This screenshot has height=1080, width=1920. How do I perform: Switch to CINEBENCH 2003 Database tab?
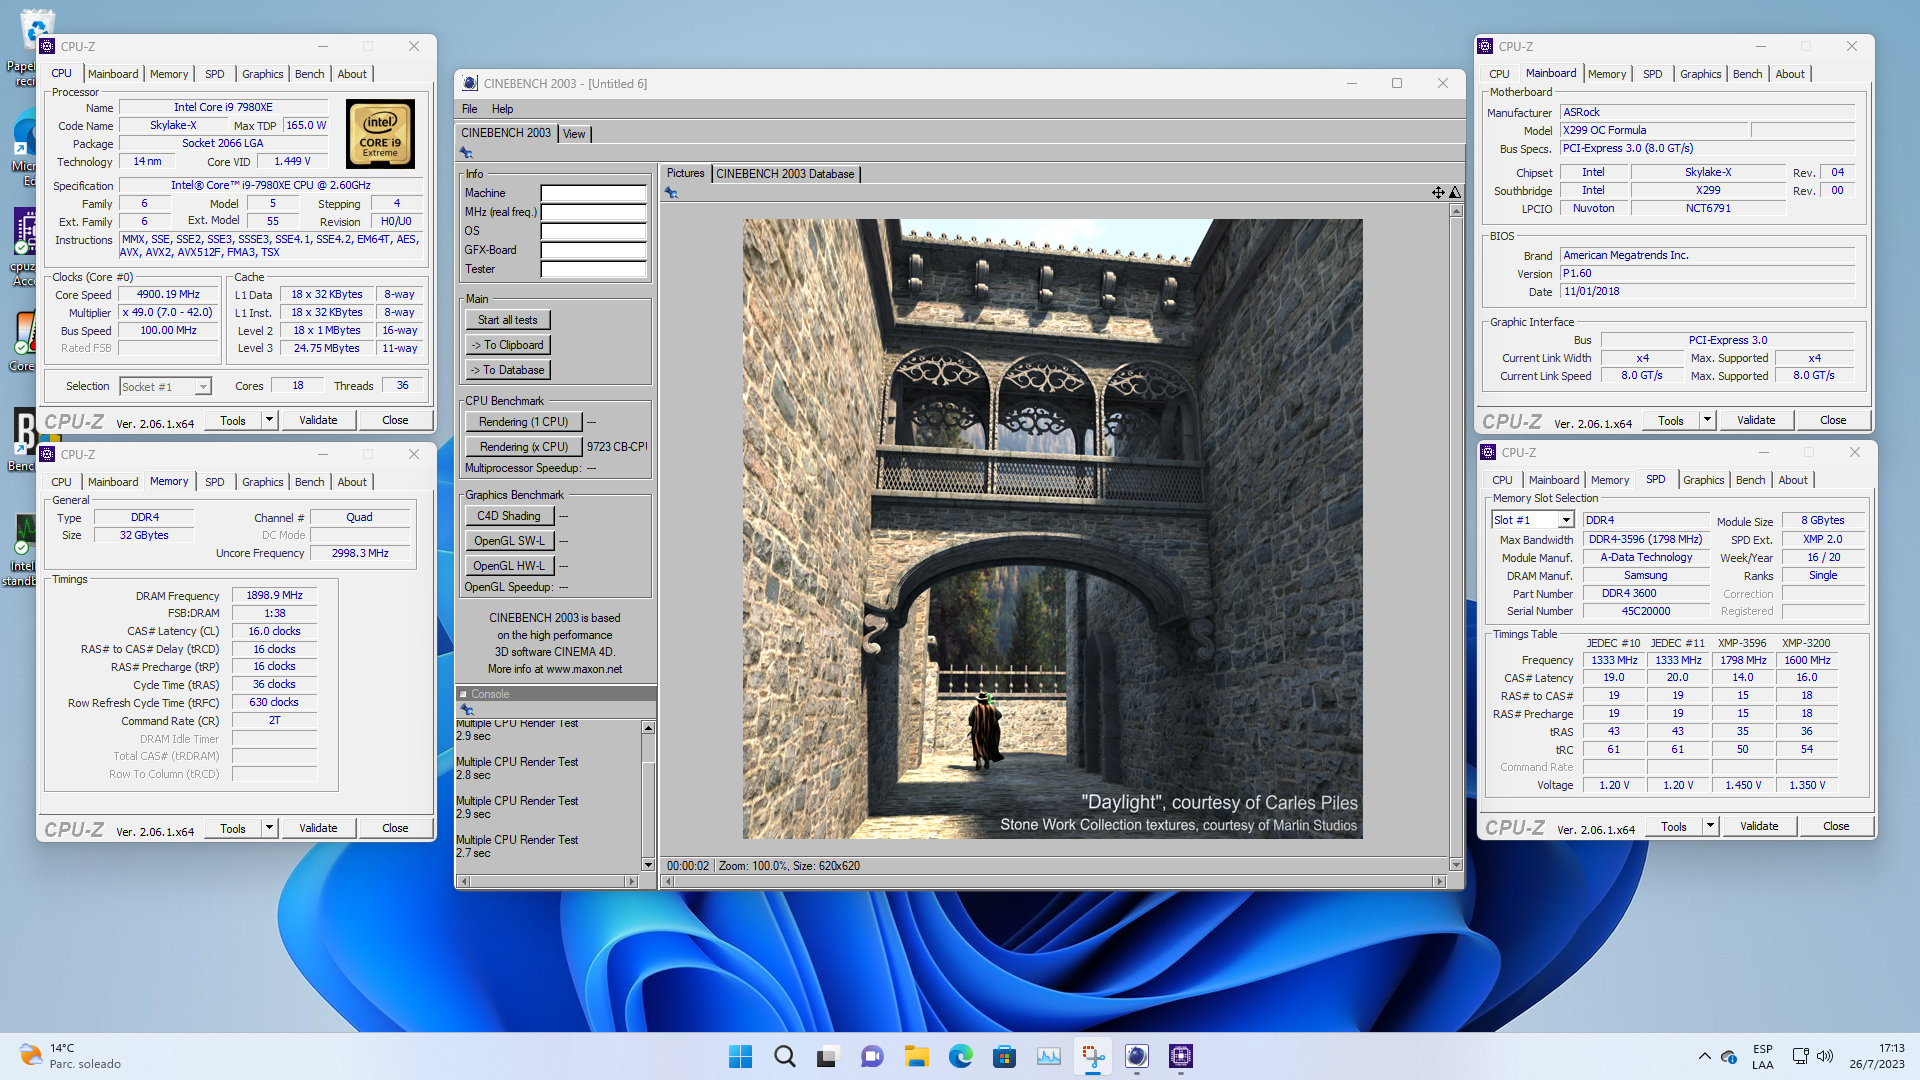[x=785, y=174]
